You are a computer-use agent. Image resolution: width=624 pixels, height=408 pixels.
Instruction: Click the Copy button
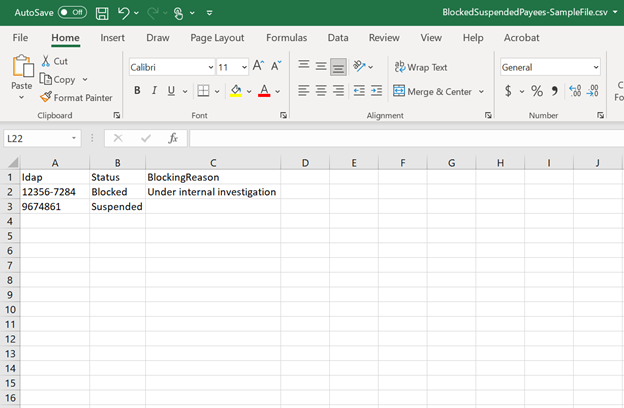click(58, 80)
